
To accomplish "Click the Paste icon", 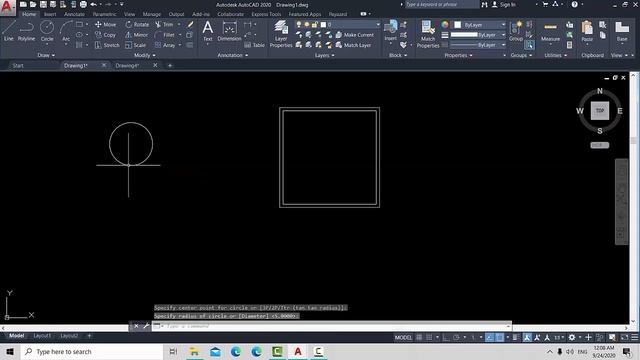I will 587,31.
